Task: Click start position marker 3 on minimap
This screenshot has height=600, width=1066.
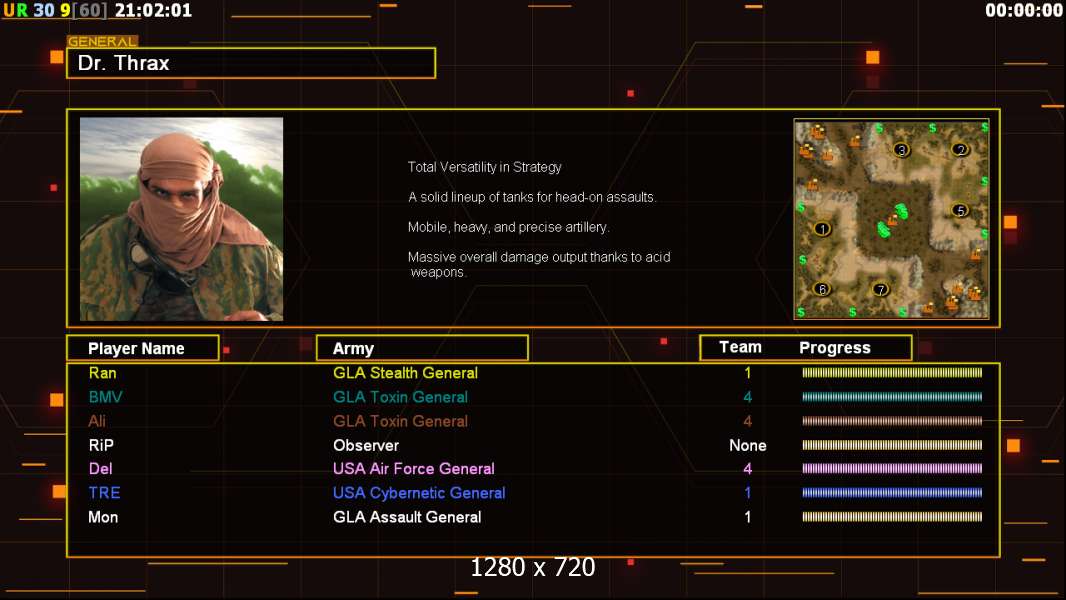Action: pos(901,150)
